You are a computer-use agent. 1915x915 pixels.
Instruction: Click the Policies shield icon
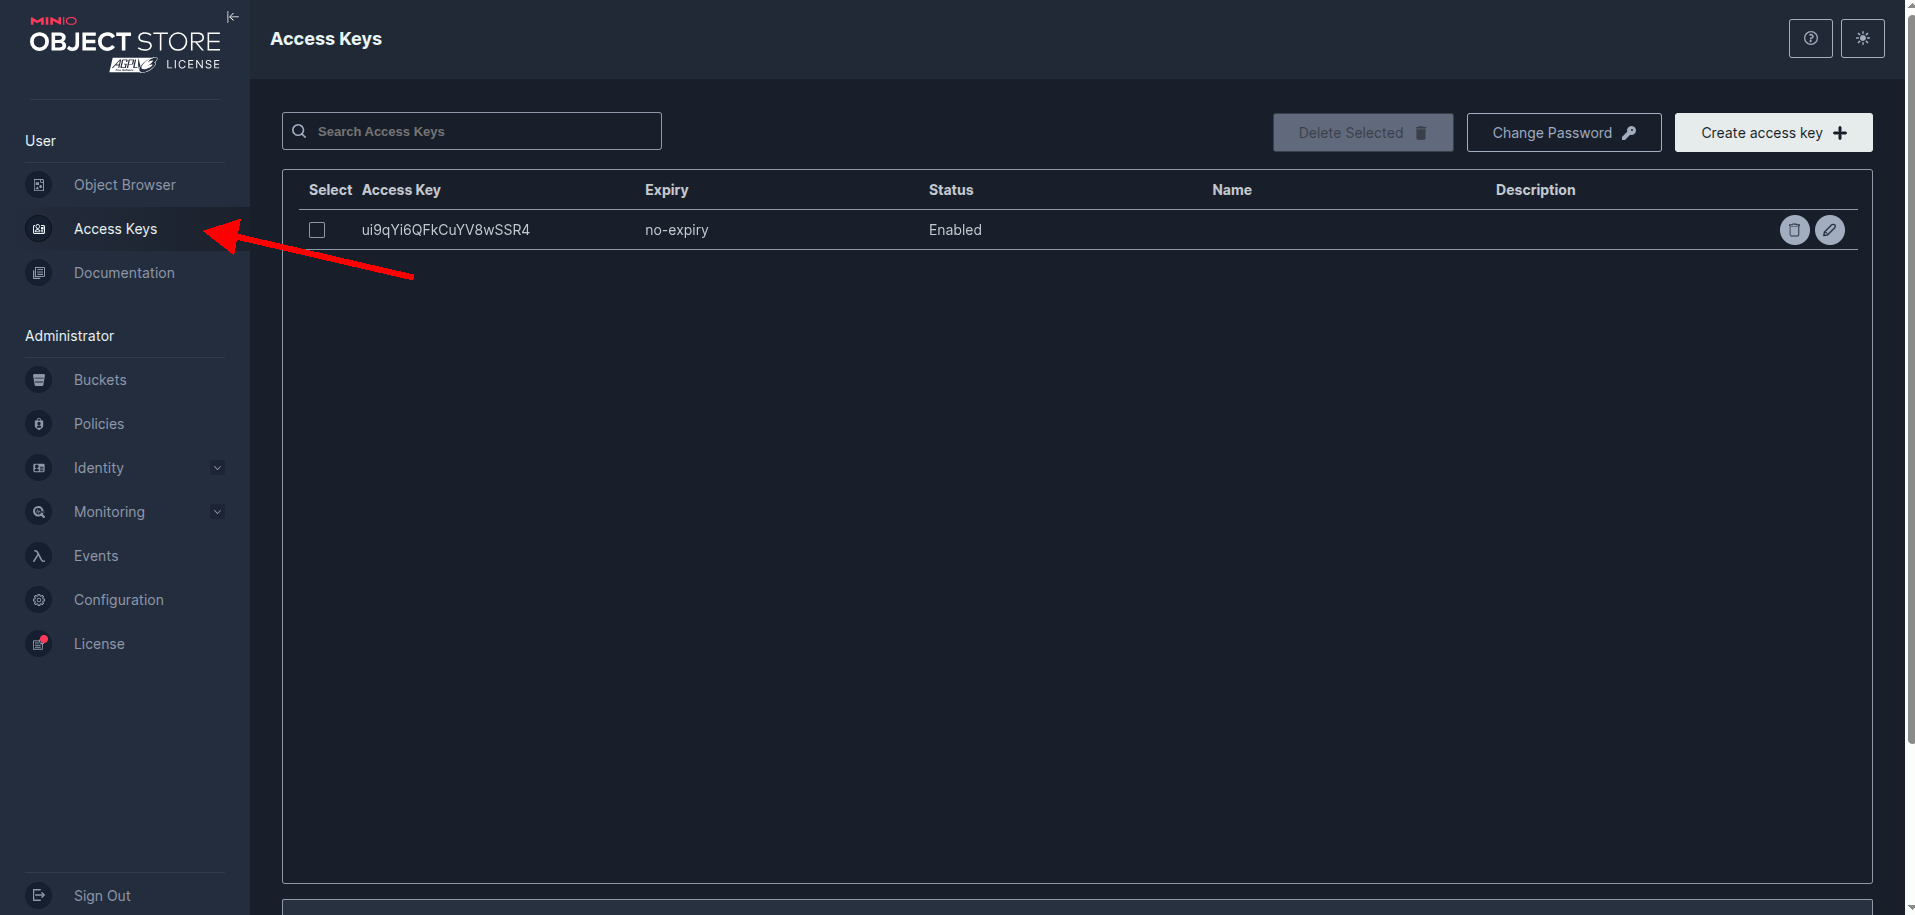tap(39, 424)
